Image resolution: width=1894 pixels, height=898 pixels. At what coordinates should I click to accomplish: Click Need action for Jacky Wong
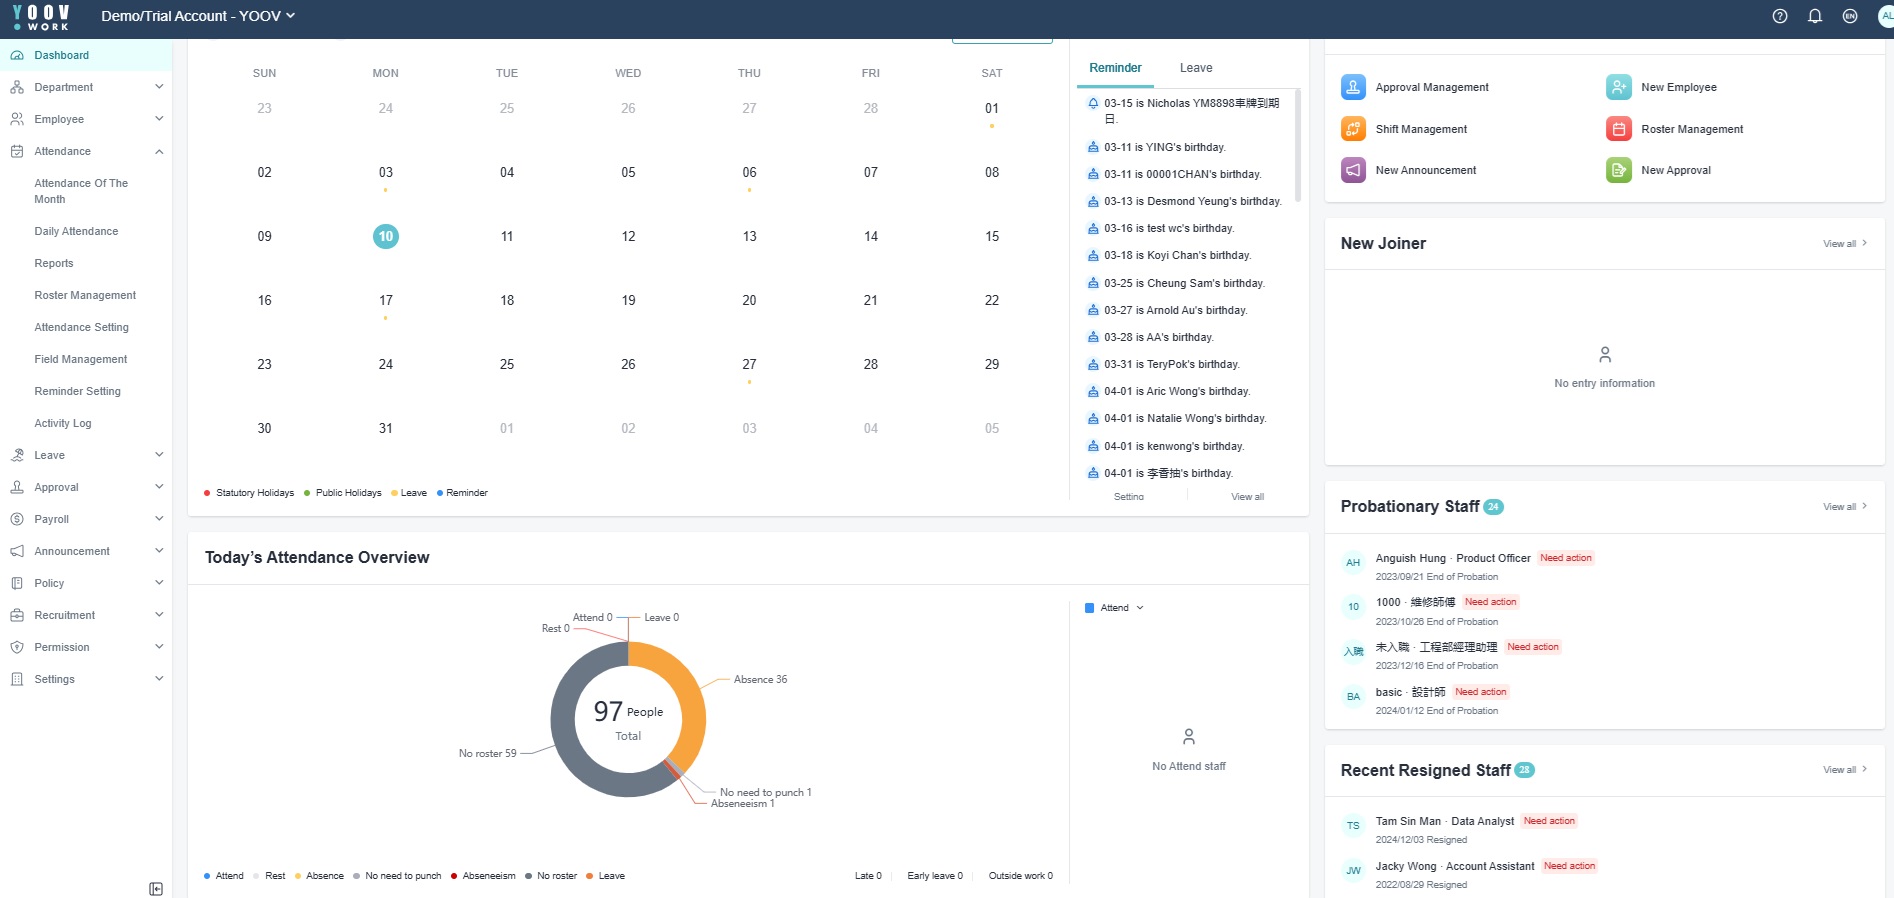[x=1569, y=866]
